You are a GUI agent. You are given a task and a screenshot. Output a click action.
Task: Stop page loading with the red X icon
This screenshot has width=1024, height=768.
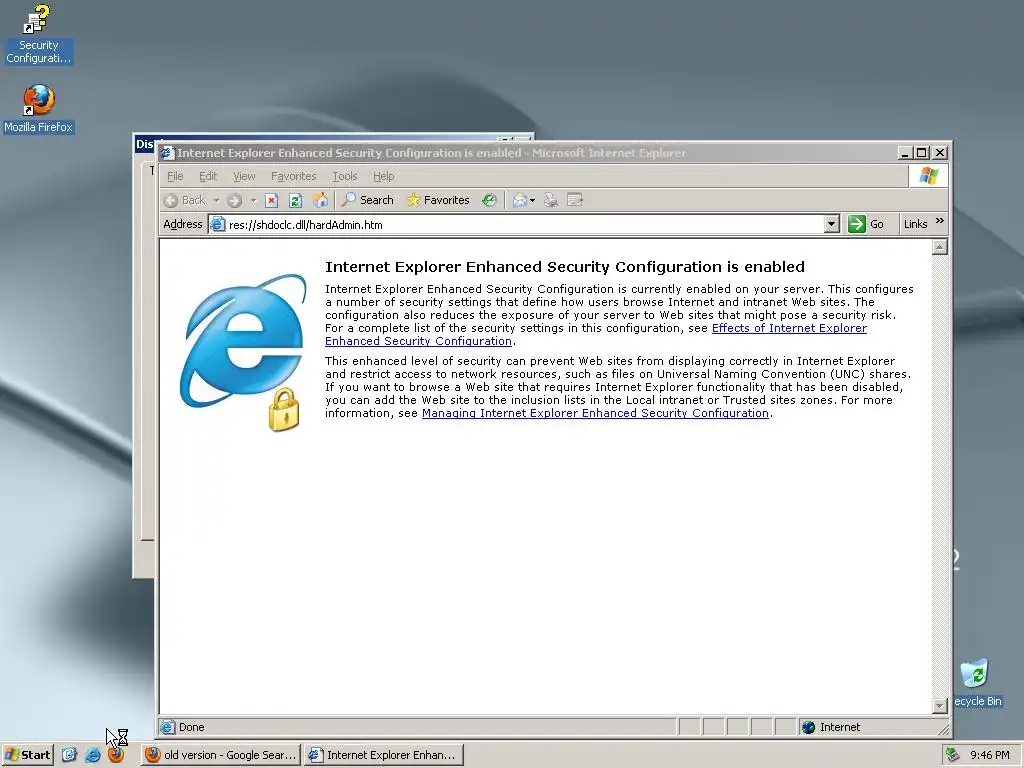click(272, 200)
